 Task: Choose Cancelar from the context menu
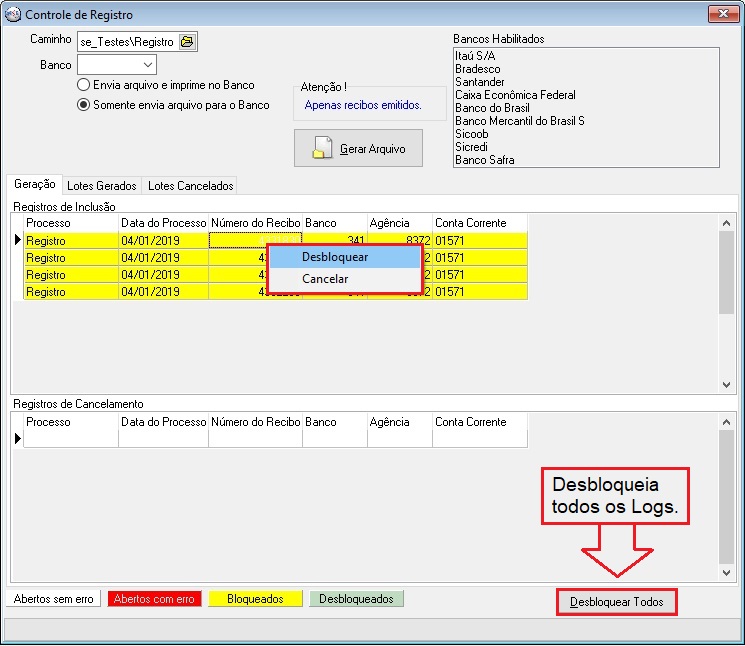(325, 279)
